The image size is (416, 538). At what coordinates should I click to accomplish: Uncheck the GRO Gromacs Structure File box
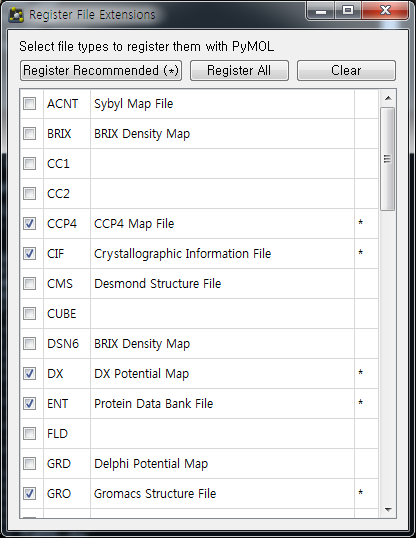point(30,494)
